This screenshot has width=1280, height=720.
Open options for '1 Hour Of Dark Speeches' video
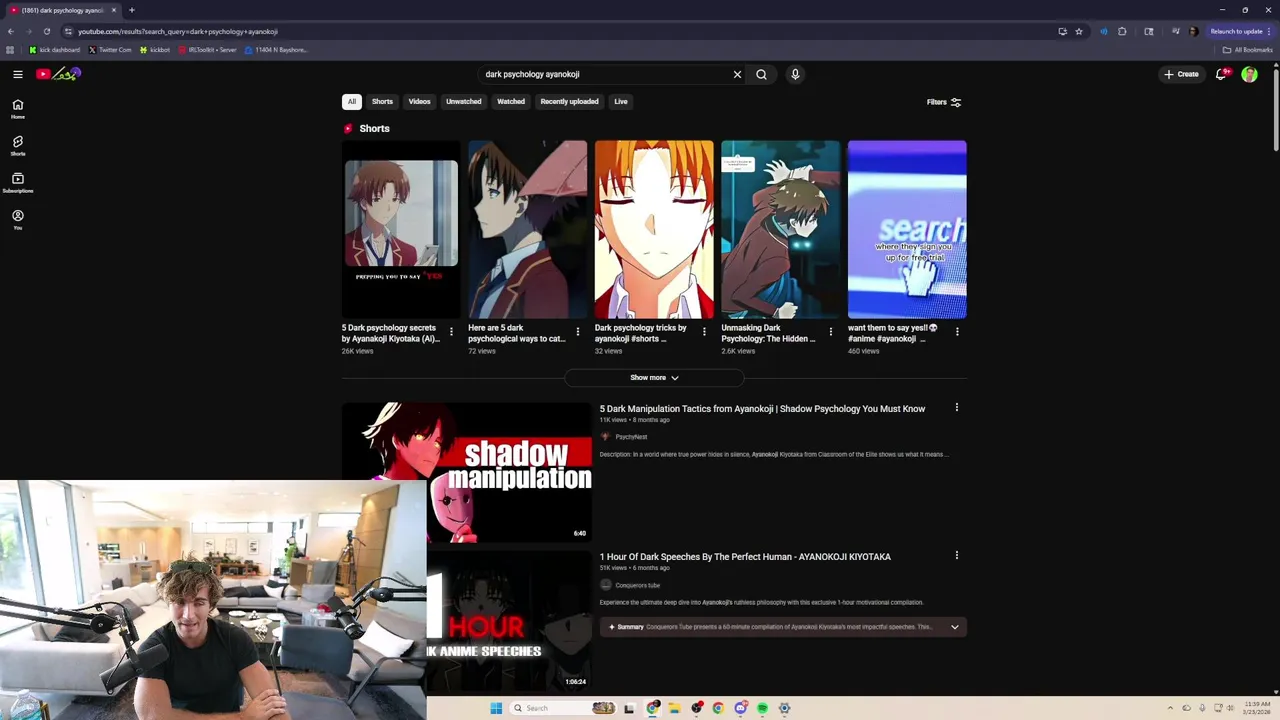[957, 555]
